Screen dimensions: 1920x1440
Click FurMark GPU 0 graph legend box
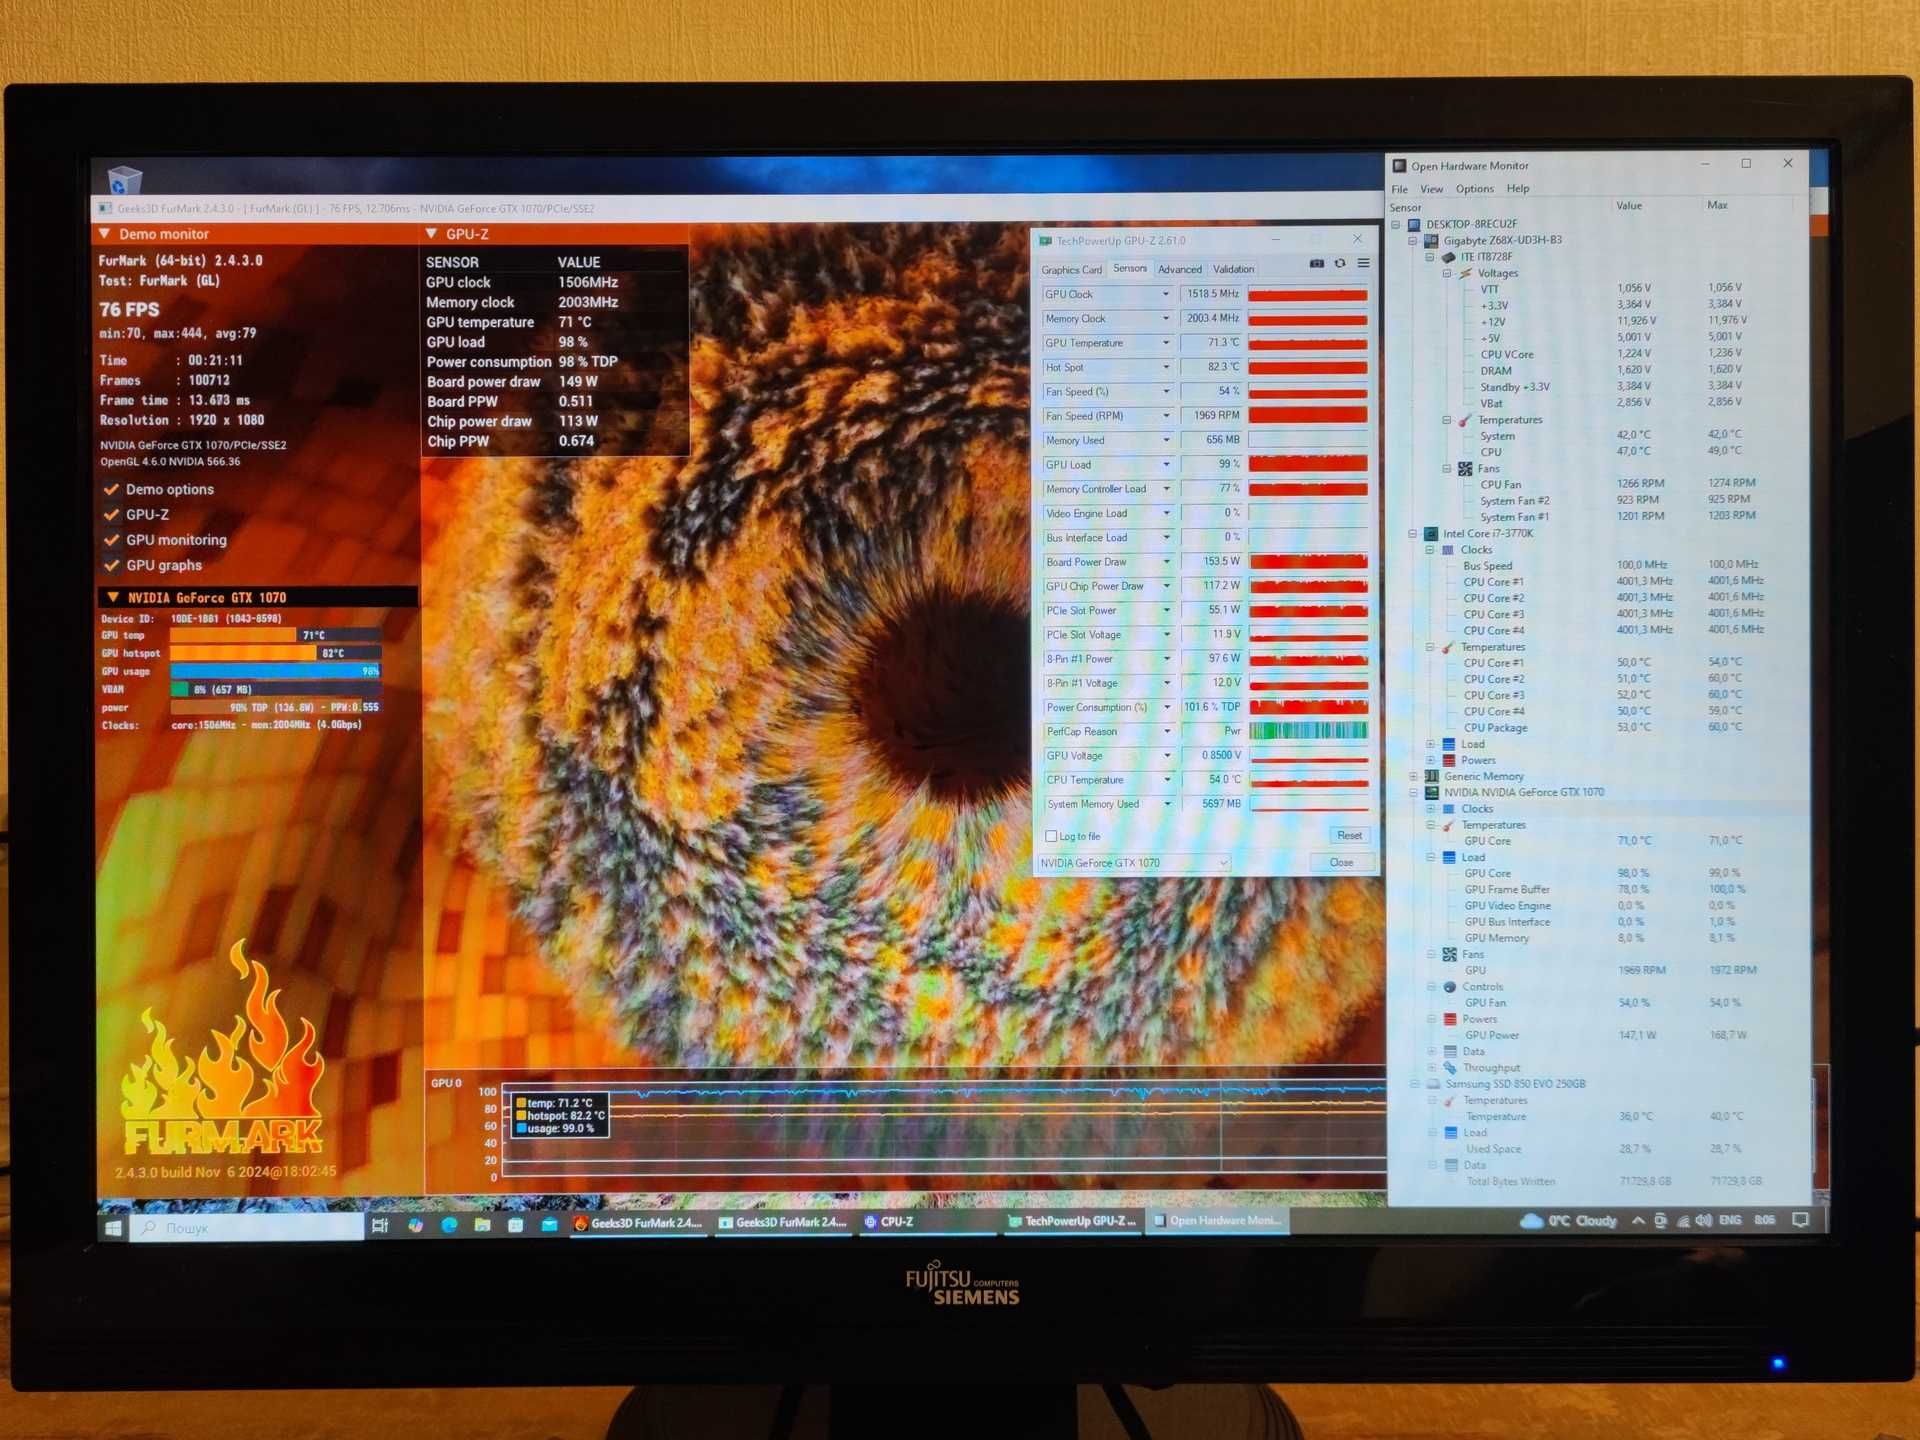pyautogui.click(x=560, y=1116)
